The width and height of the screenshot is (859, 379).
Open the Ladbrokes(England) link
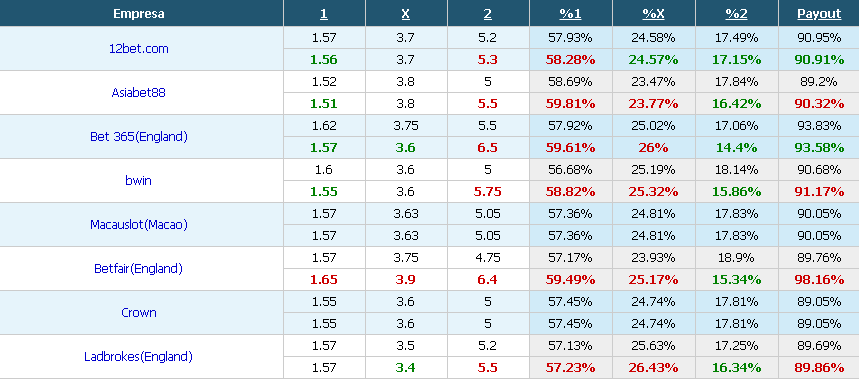point(139,357)
